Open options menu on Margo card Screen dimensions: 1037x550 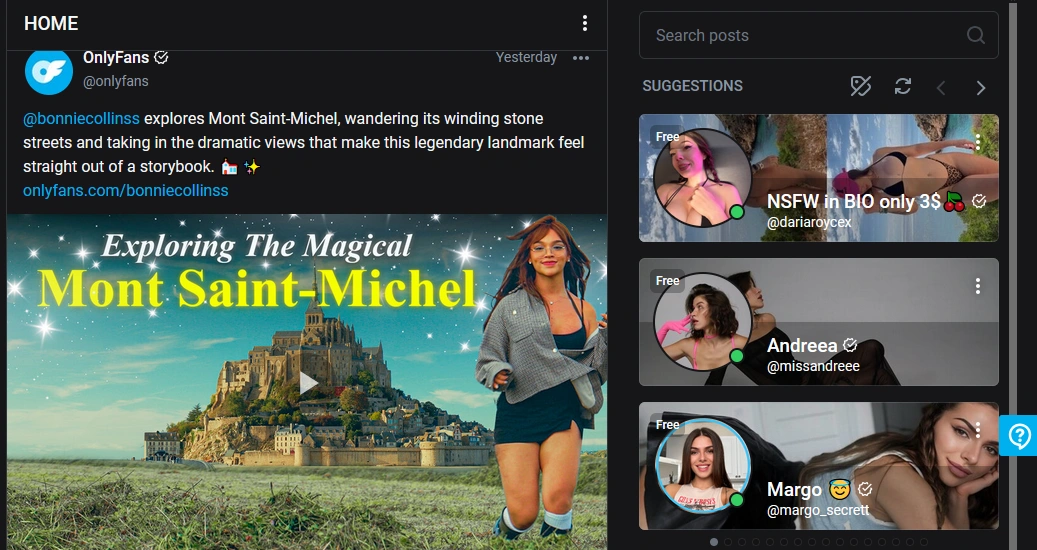click(x=978, y=430)
